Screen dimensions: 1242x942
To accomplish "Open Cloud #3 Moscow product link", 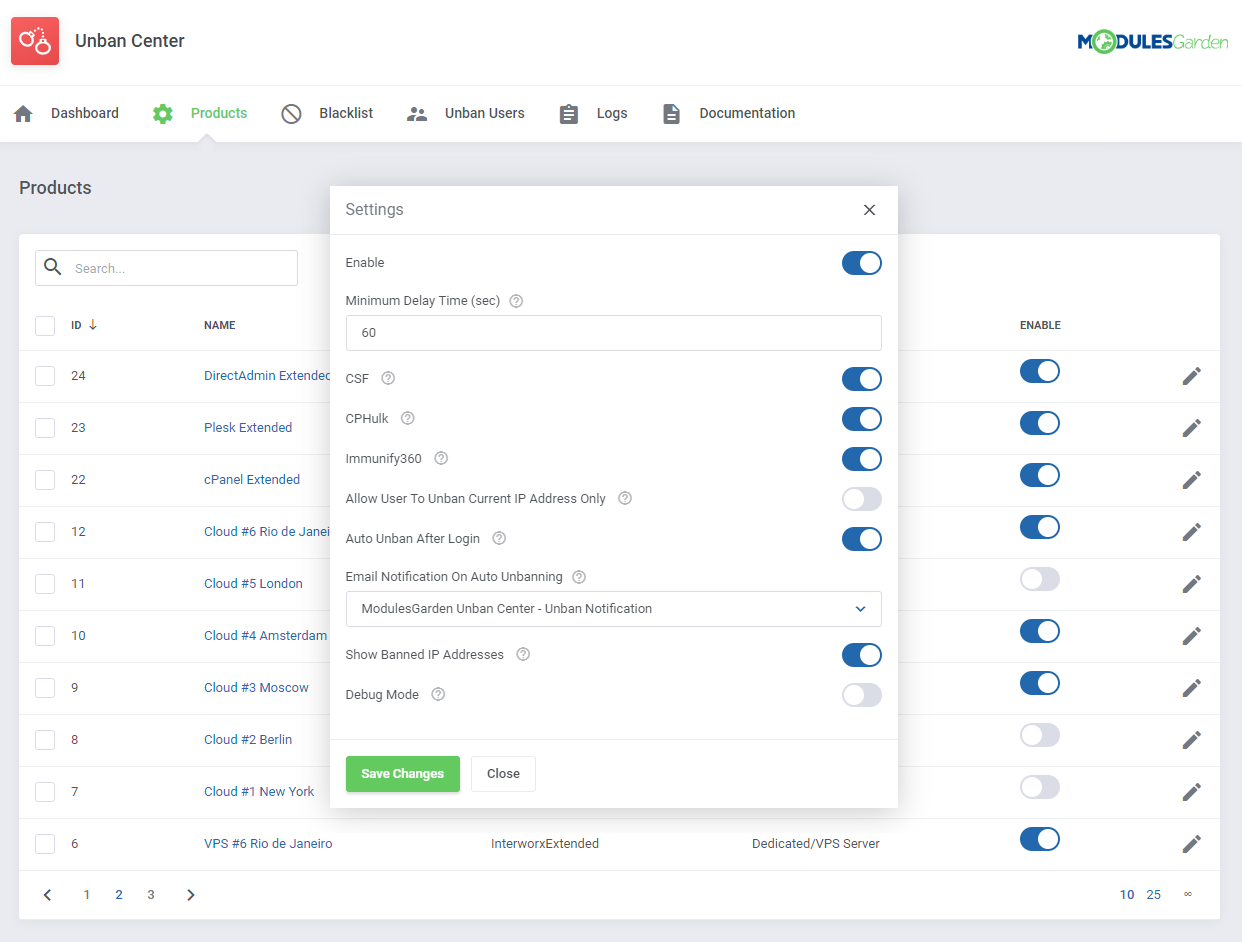I will tap(256, 688).
